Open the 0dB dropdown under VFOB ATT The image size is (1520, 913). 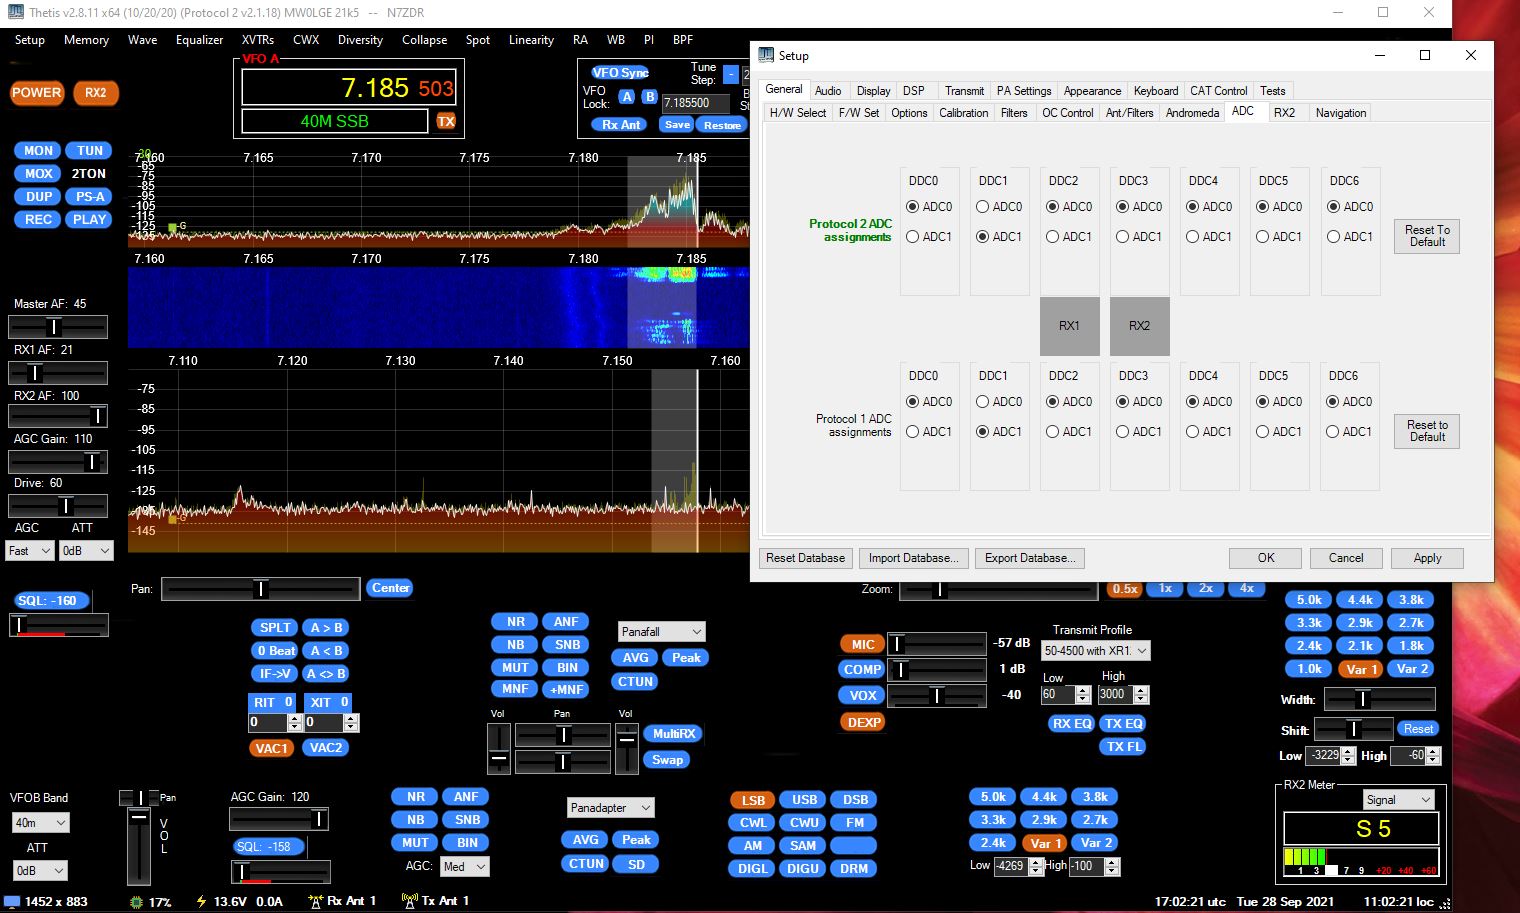pyautogui.click(x=40, y=871)
